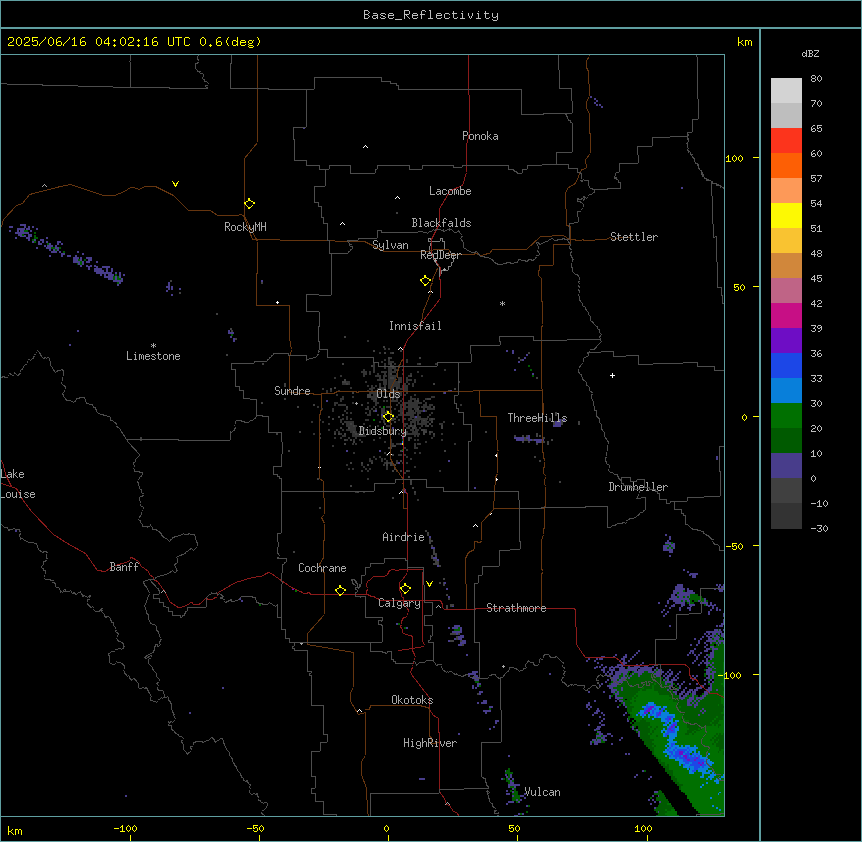Click the ThreeHills label
Screen dimensions: 862x842
click(x=537, y=418)
